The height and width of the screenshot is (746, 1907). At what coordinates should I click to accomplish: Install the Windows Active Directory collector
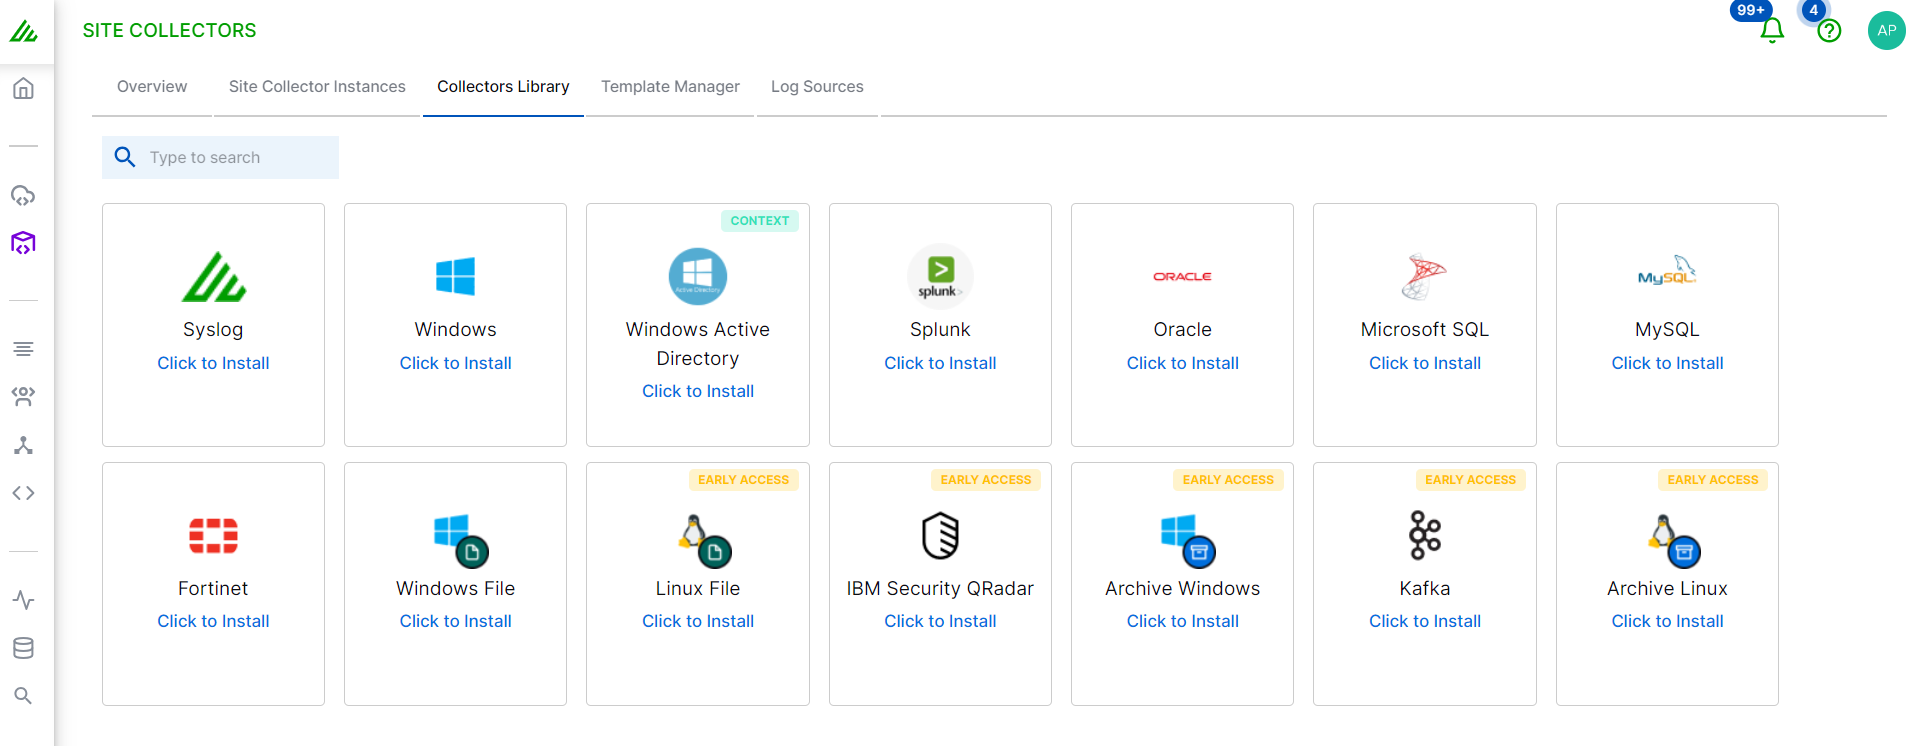[697, 391]
